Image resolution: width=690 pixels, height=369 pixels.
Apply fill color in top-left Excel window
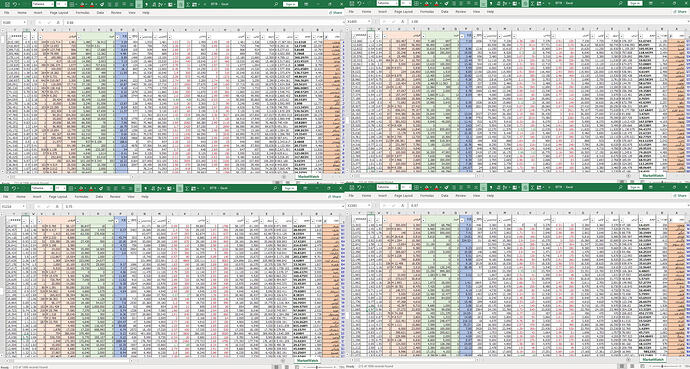pos(82,4)
